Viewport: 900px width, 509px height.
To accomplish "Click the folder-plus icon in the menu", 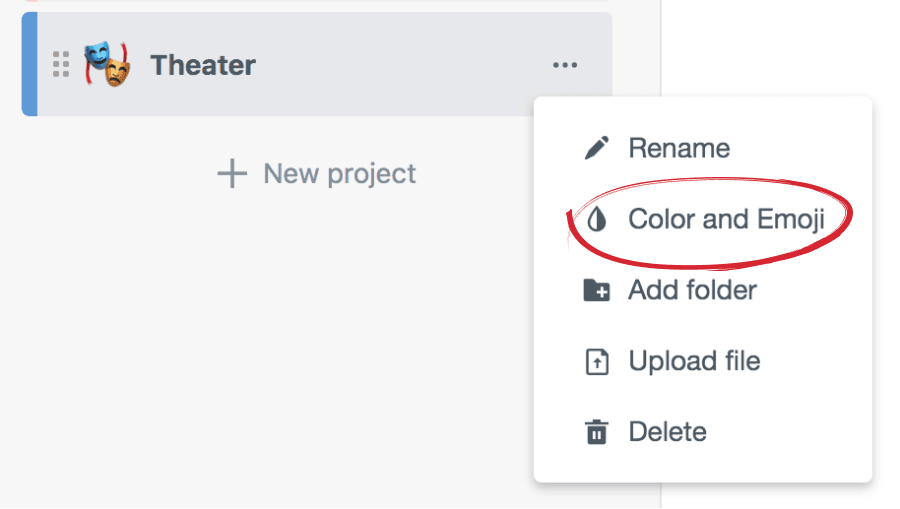I will coord(596,291).
